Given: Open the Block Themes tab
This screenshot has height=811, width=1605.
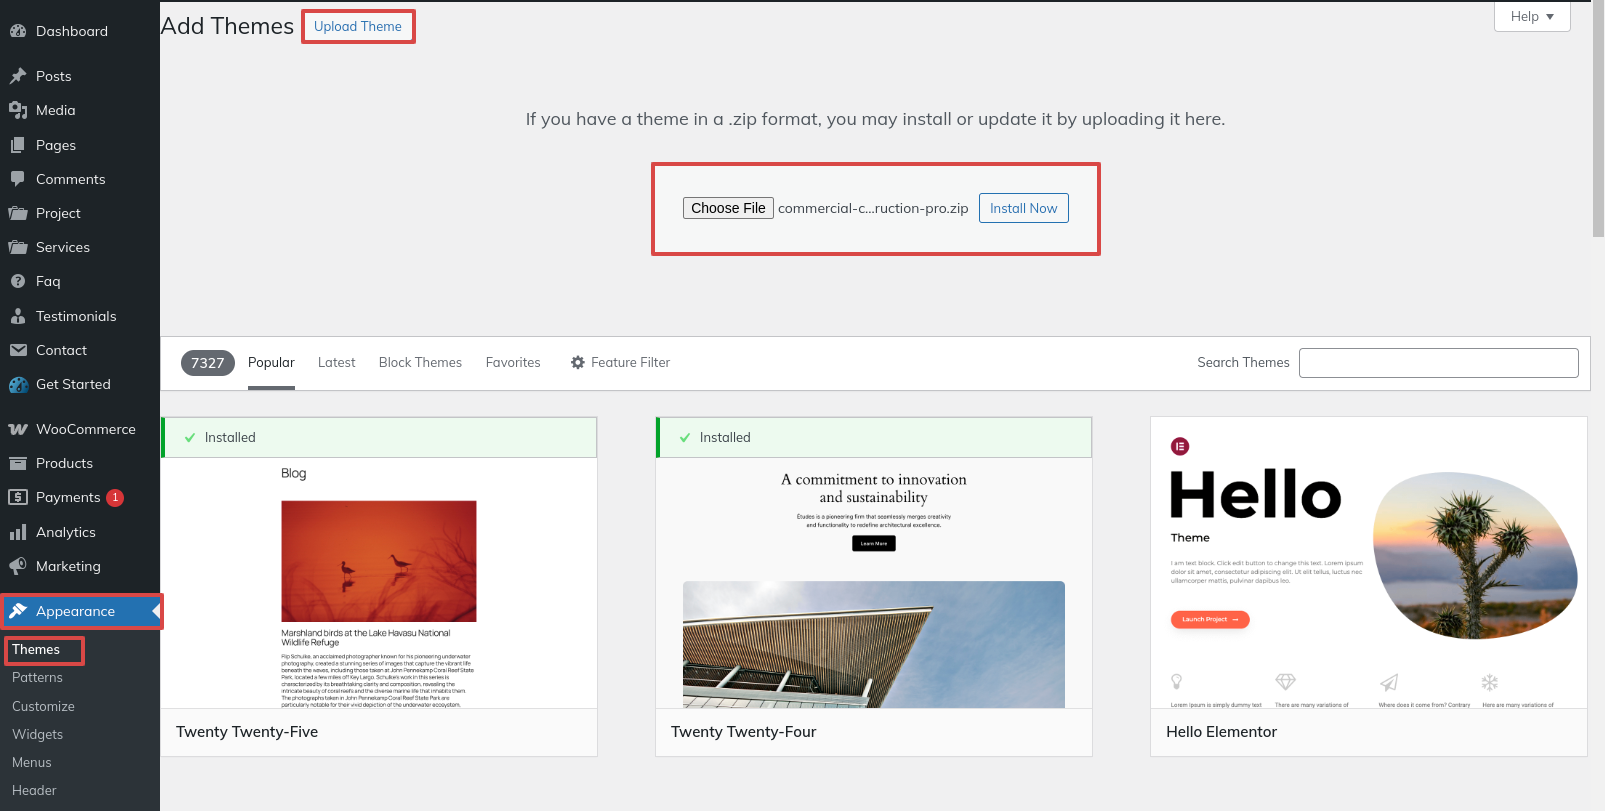Looking at the screenshot, I should pos(420,362).
